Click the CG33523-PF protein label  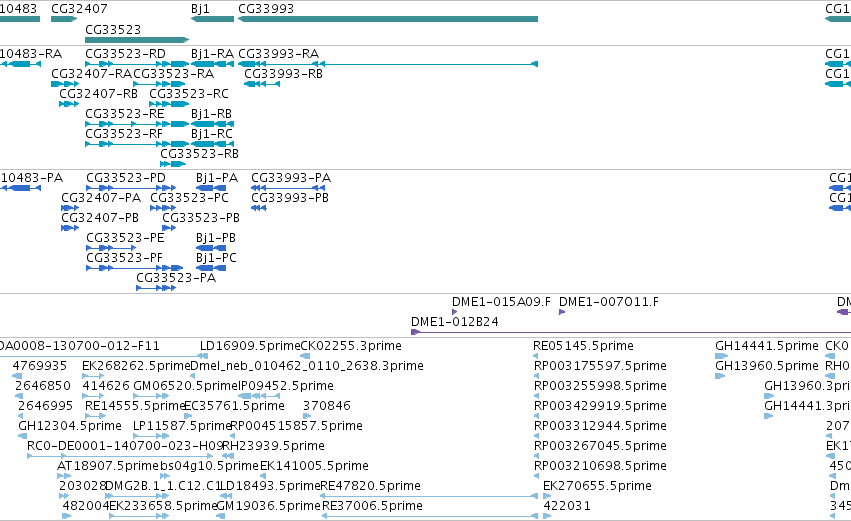(124, 258)
